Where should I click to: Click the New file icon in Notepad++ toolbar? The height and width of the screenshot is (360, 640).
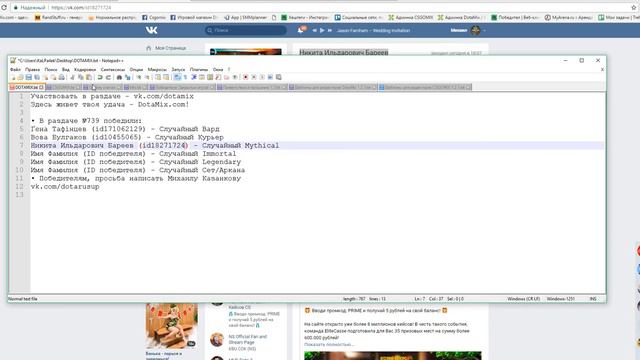[13, 77]
